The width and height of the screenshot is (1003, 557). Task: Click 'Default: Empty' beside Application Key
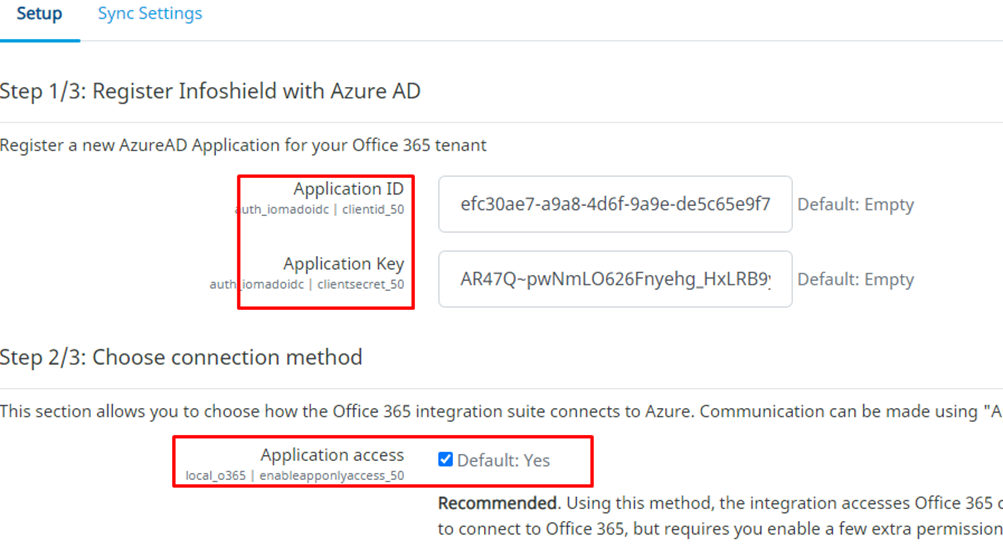855,279
